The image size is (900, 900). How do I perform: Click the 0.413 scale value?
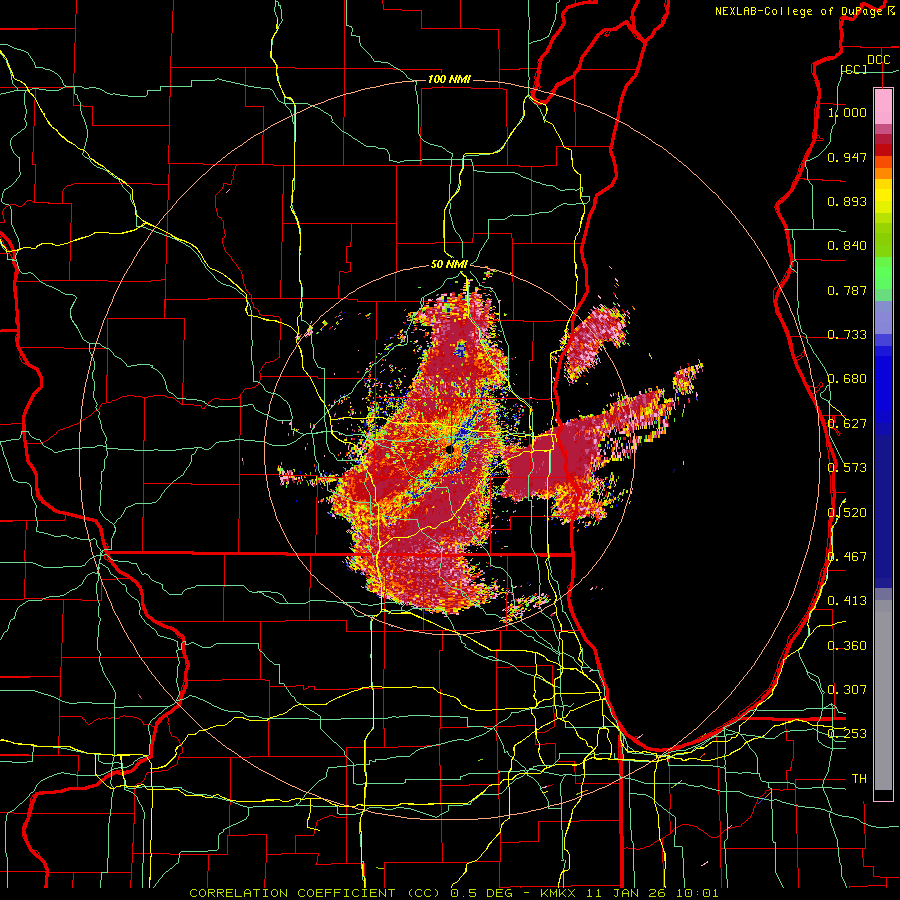[847, 601]
